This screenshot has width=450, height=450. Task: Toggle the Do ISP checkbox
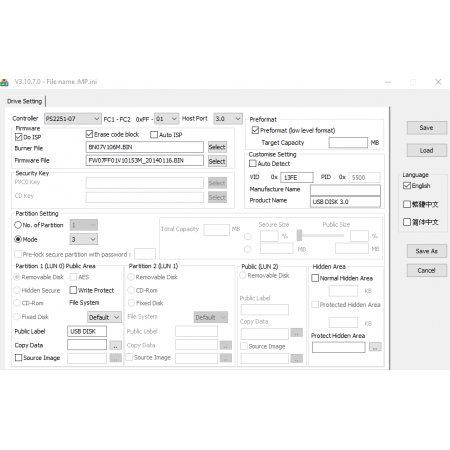pos(19,137)
